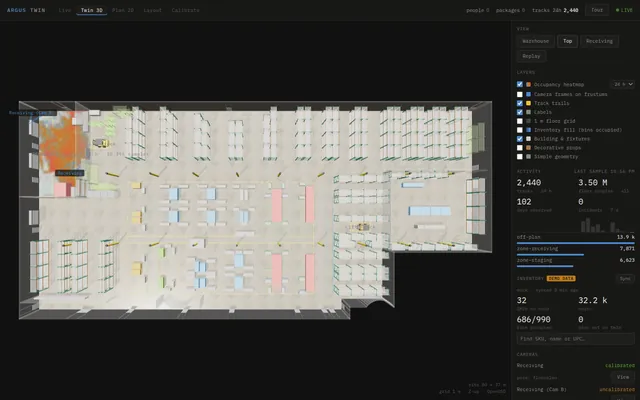Enable Camera frames on frustums layer
Screen dimensions: 640x400
520,94
